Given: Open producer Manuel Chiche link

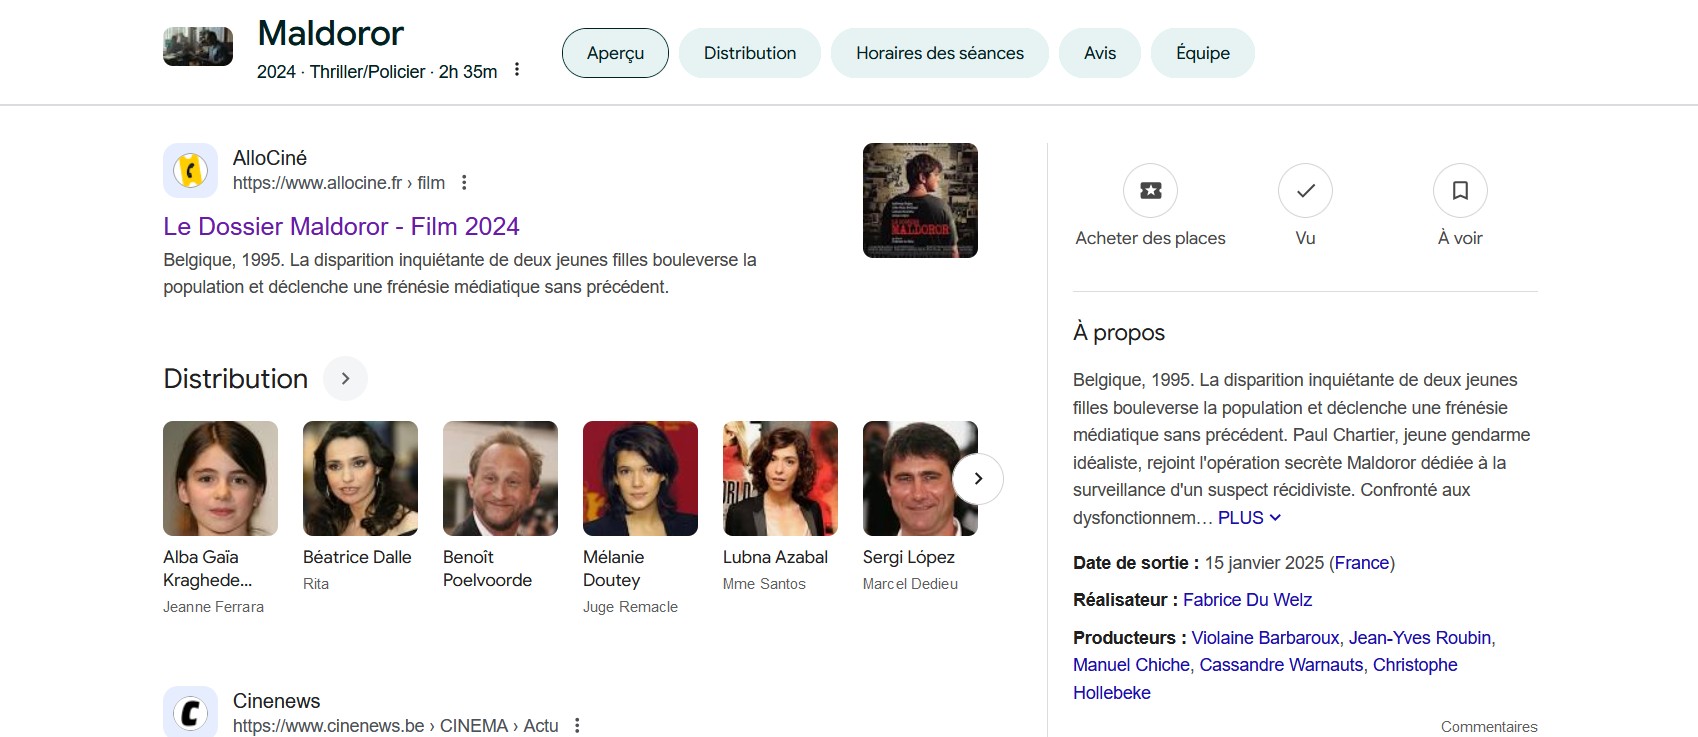Looking at the screenshot, I should pyautogui.click(x=1131, y=665).
